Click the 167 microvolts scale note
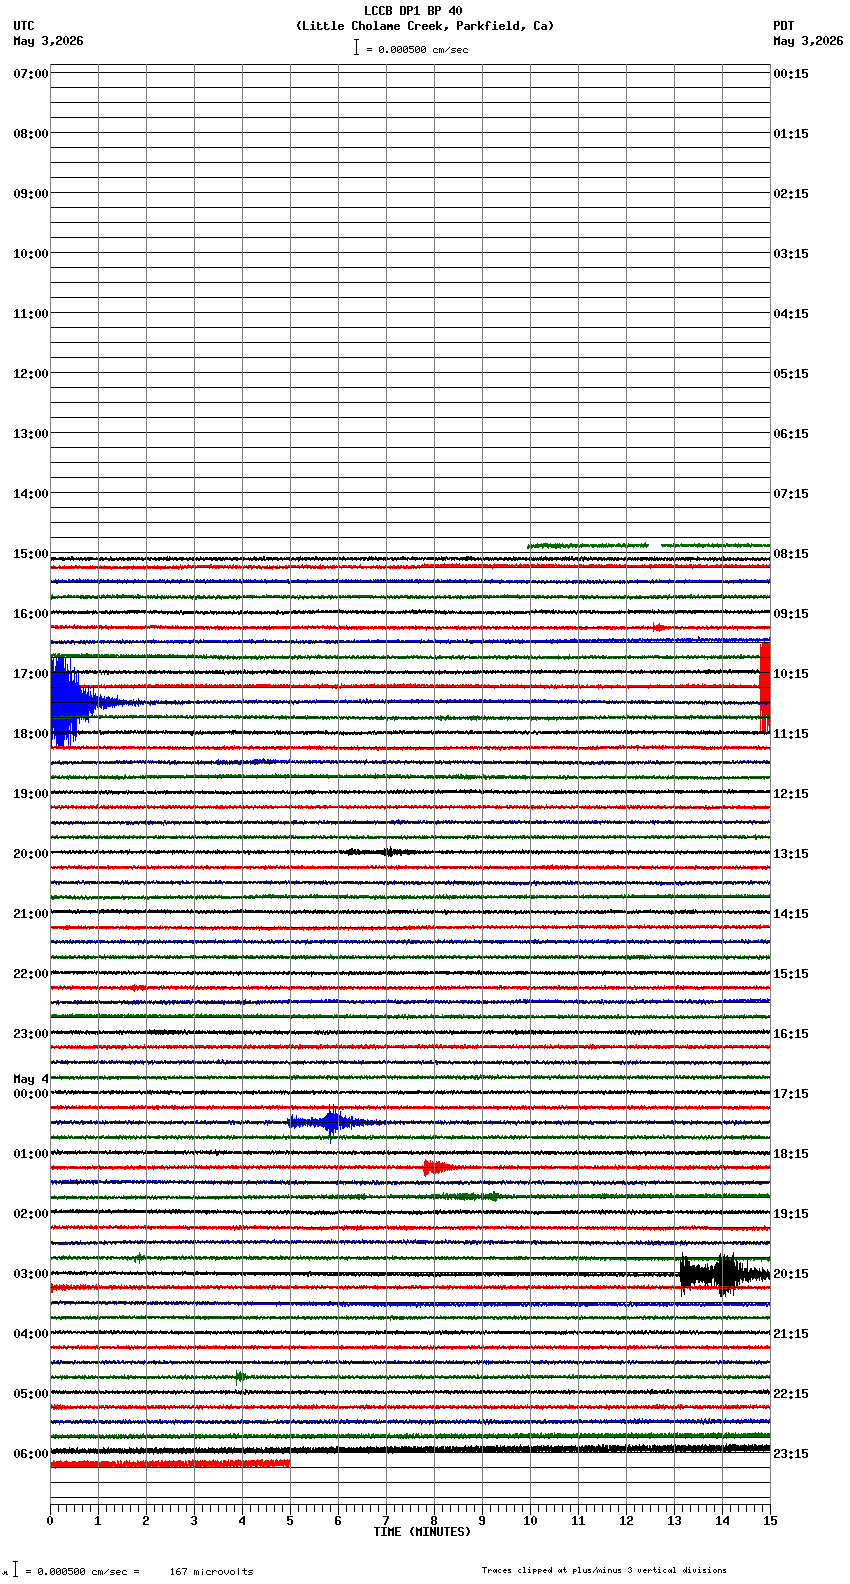This screenshot has width=850, height=1584. click(211, 1572)
